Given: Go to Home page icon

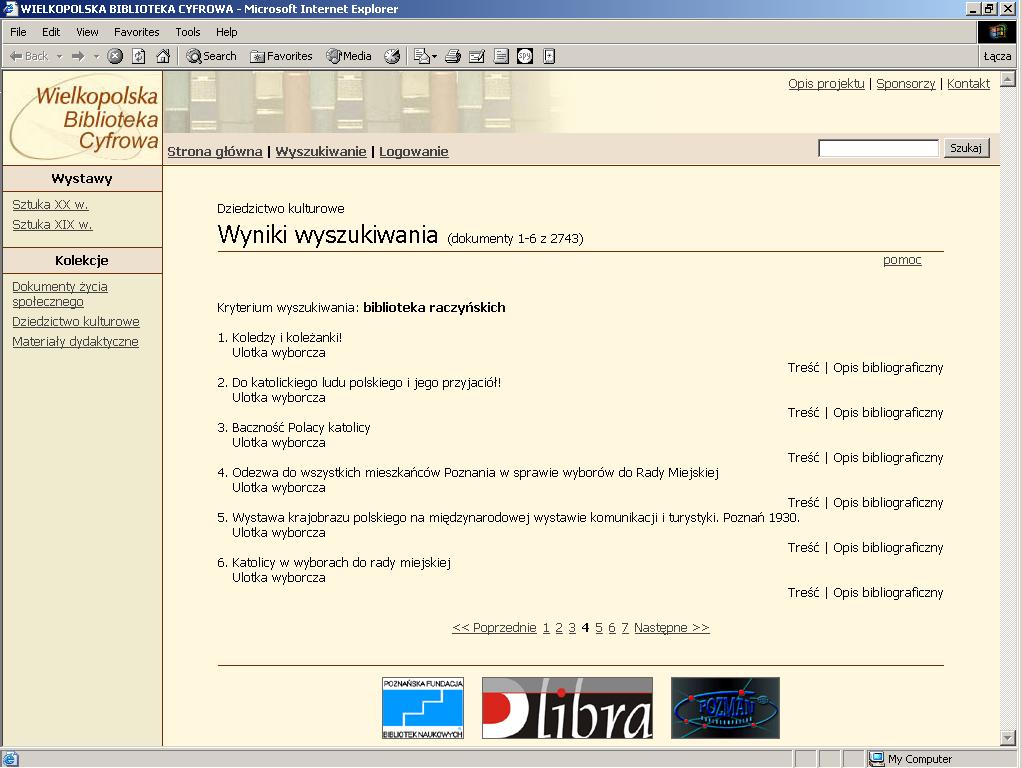Looking at the screenshot, I should 163,57.
